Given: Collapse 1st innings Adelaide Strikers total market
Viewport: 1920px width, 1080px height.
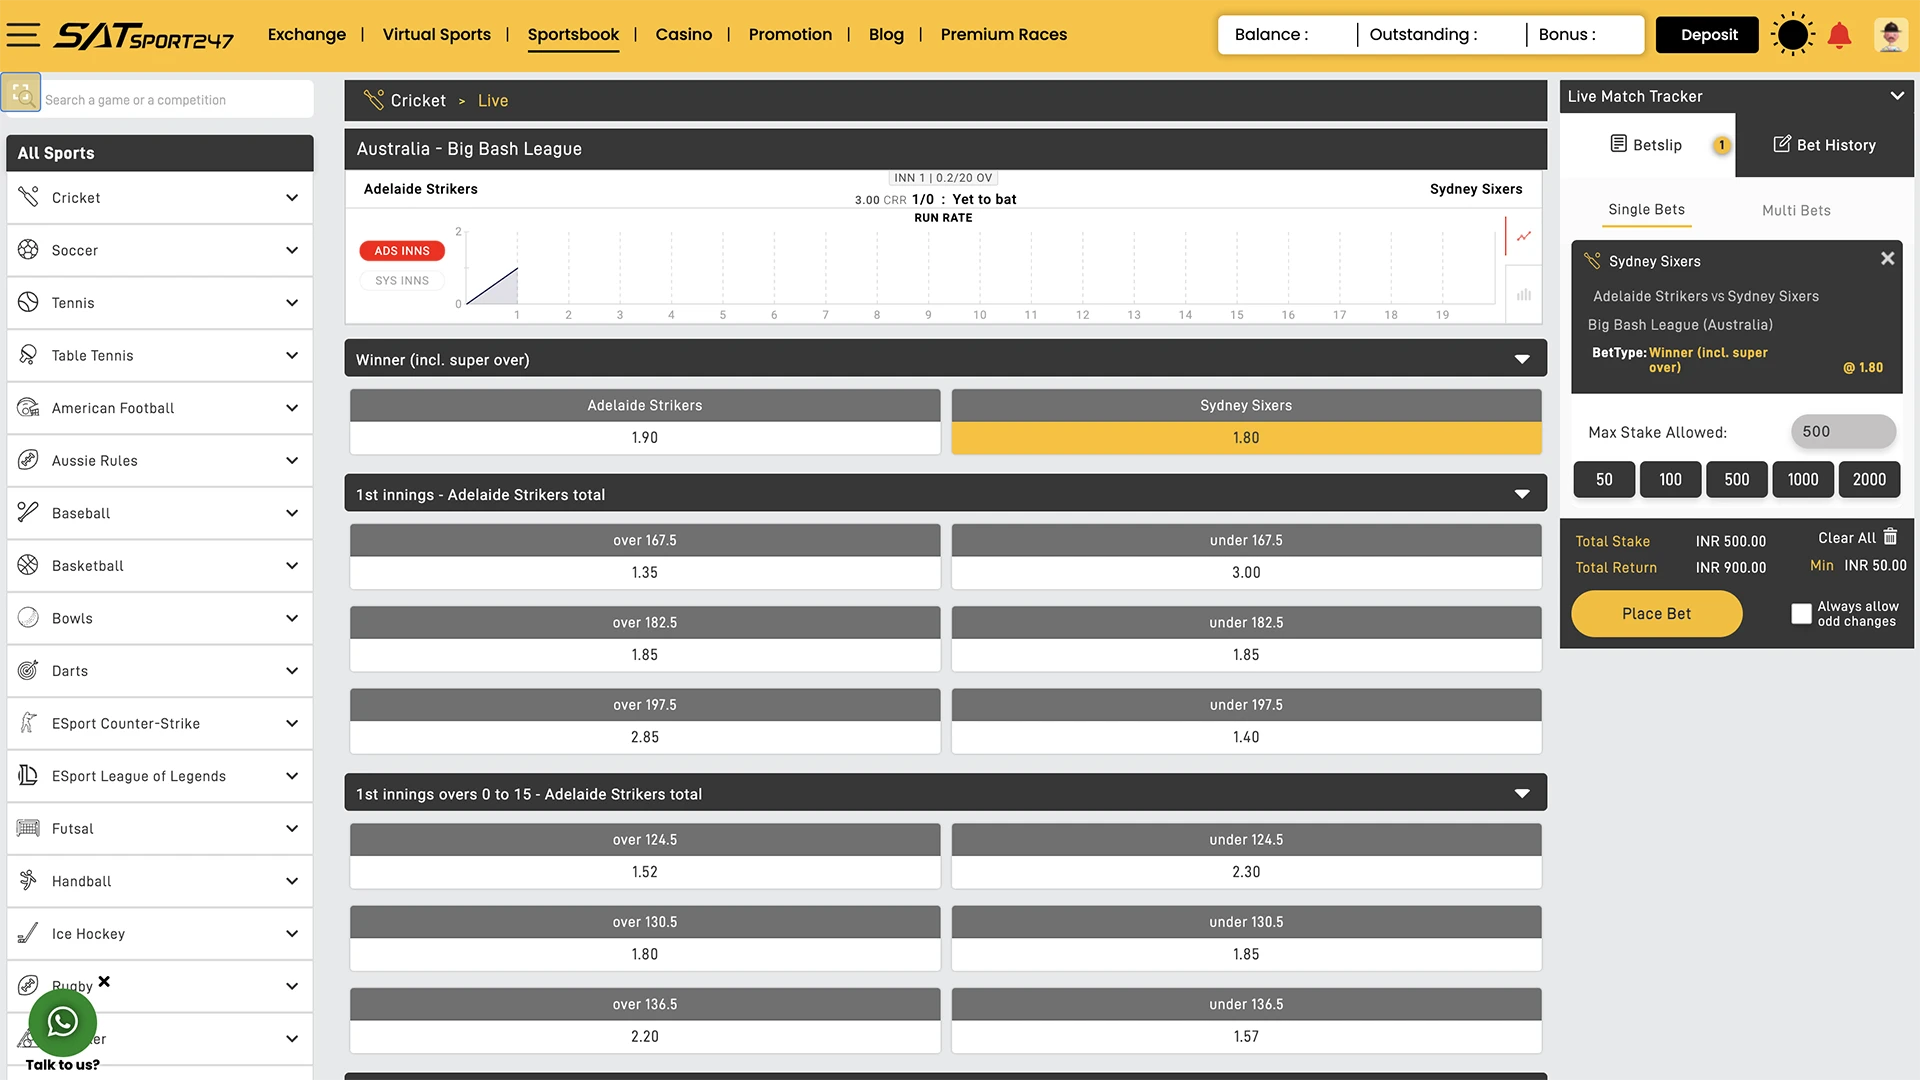Looking at the screenshot, I should (1522, 495).
